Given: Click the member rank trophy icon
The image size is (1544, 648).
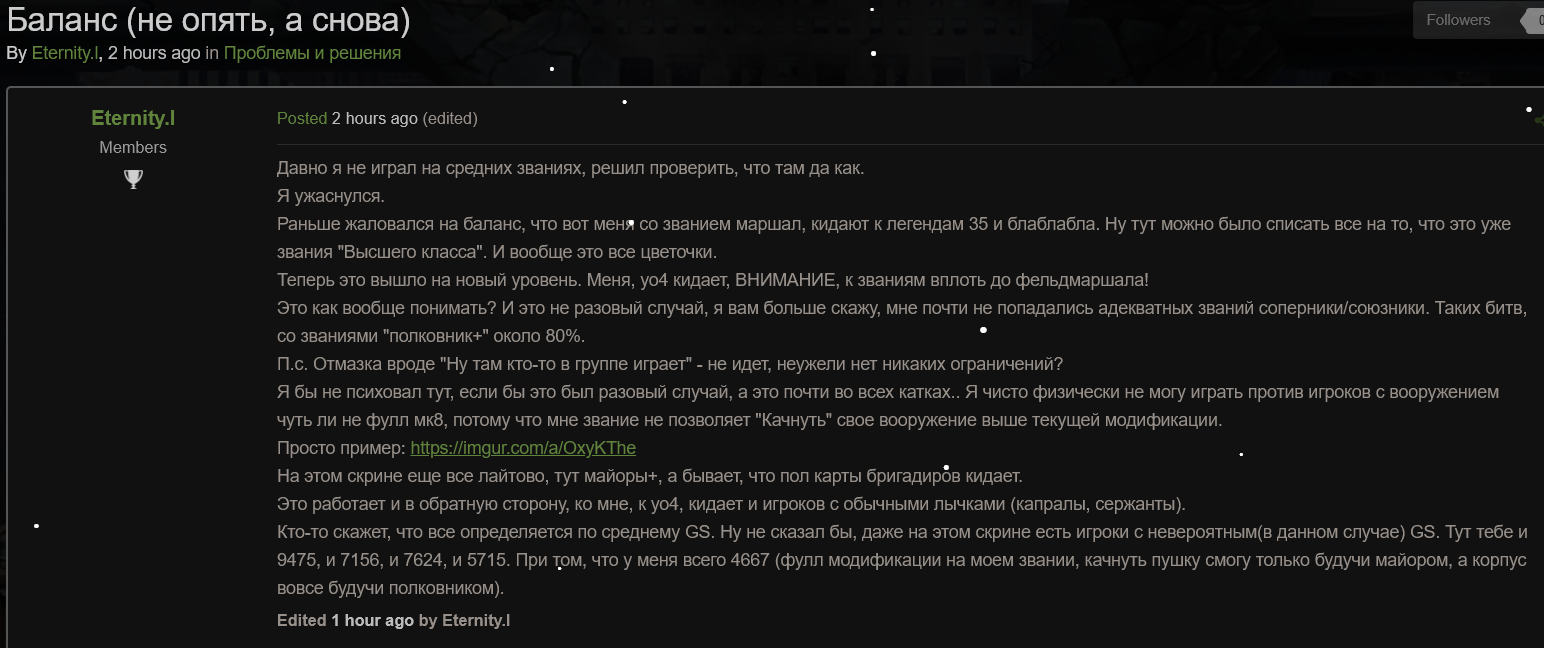Looking at the screenshot, I should 133,179.
